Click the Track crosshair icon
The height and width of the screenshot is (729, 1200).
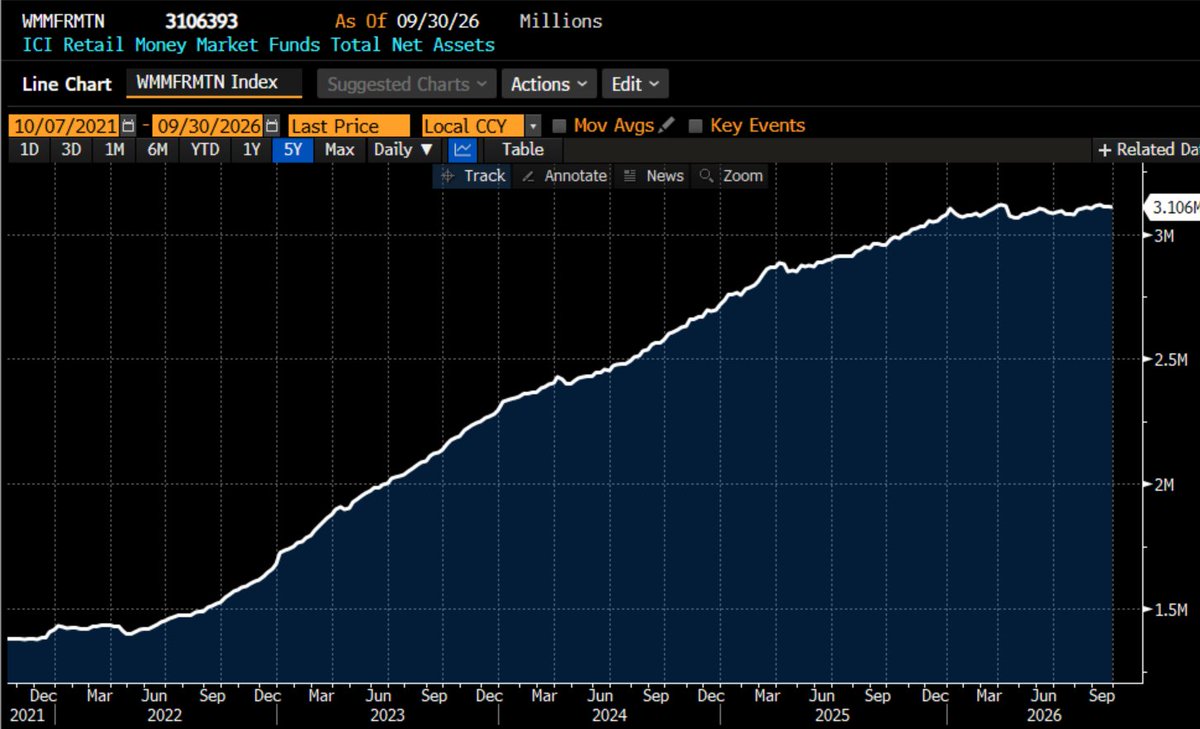[x=446, y=176]
